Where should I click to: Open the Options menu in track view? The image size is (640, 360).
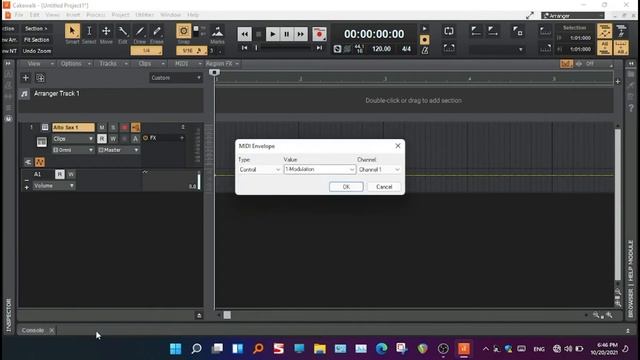click(74, 64)
